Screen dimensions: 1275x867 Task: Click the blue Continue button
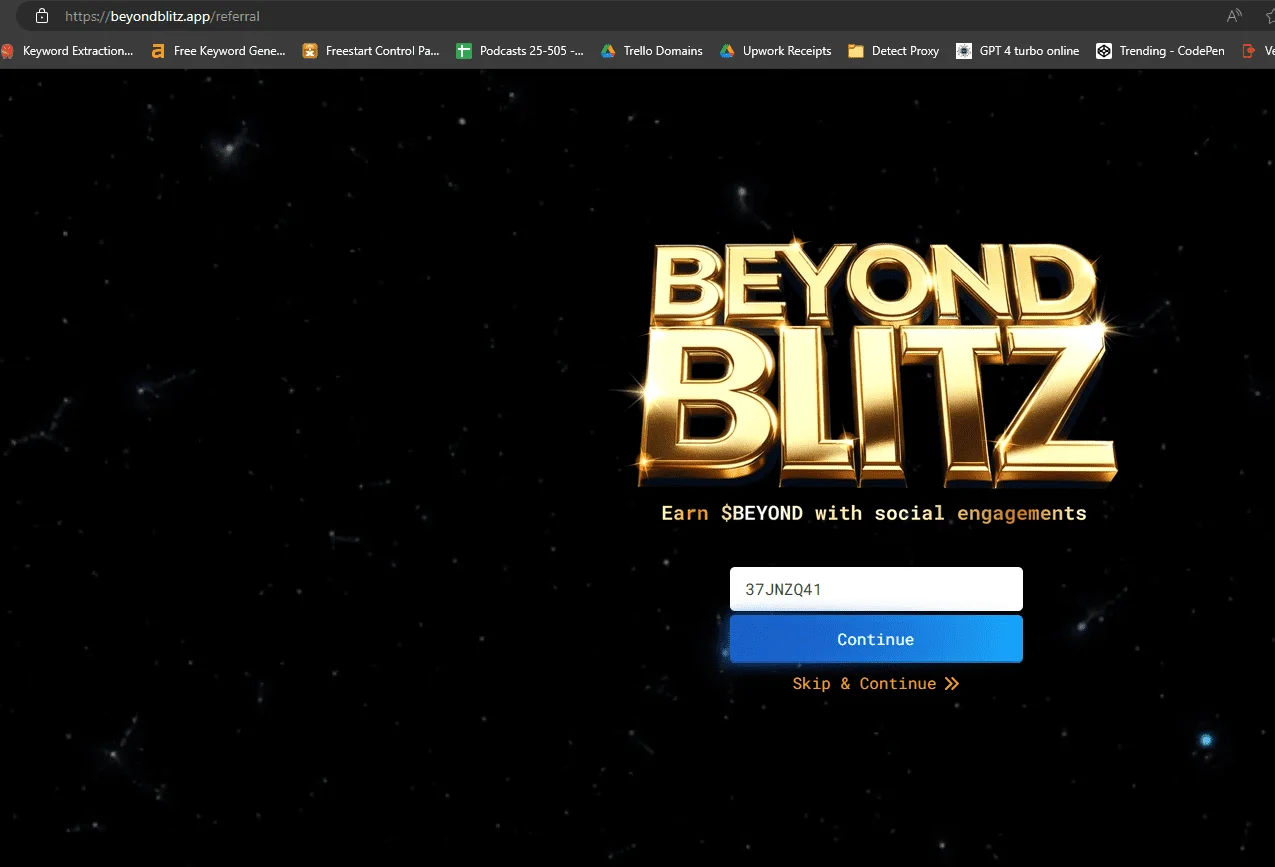(876, 639)
